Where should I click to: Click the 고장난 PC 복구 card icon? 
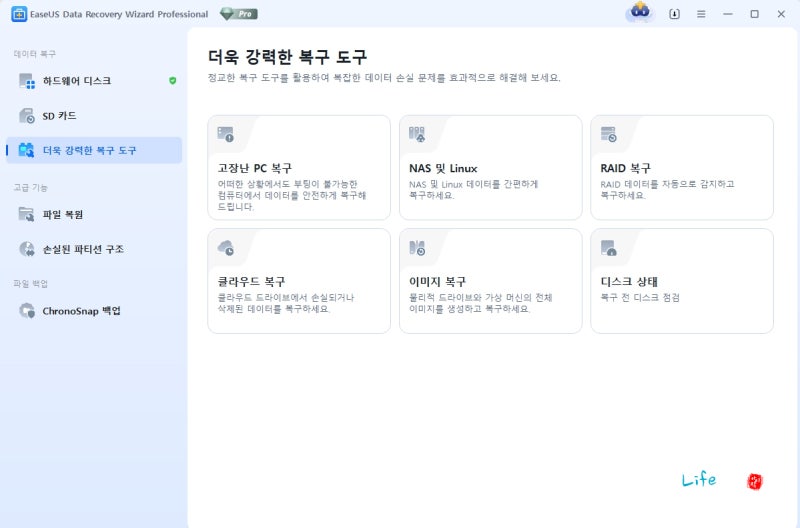coord(225,134)
